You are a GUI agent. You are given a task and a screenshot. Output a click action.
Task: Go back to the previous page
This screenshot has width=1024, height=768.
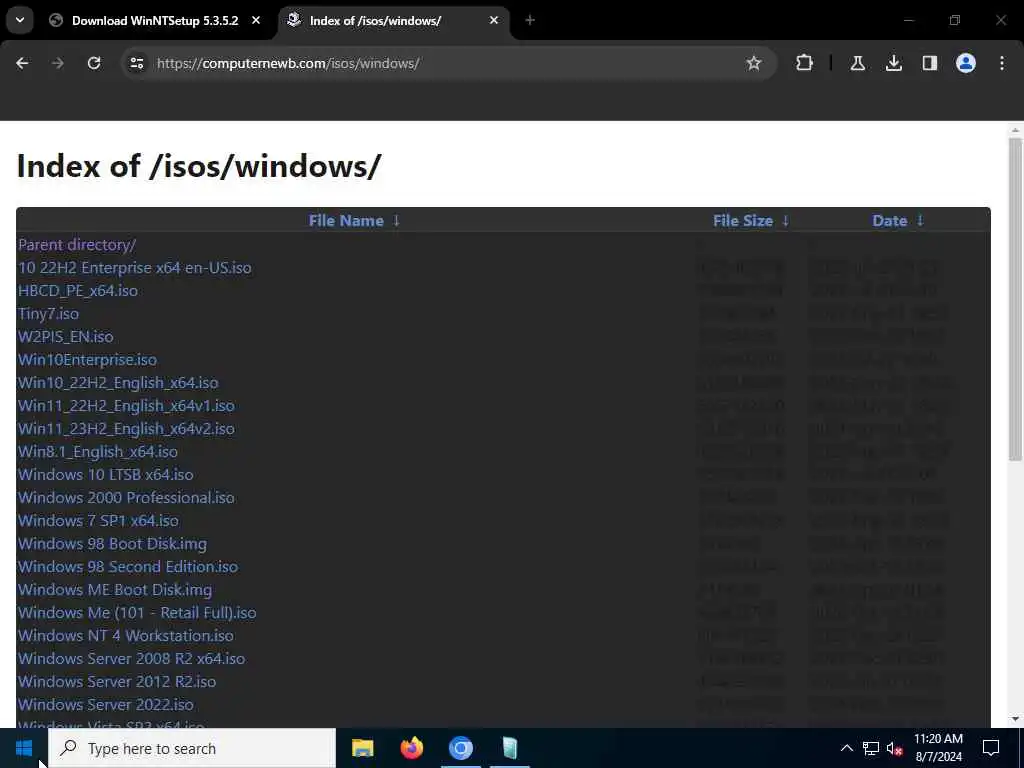tap(22, 63)
